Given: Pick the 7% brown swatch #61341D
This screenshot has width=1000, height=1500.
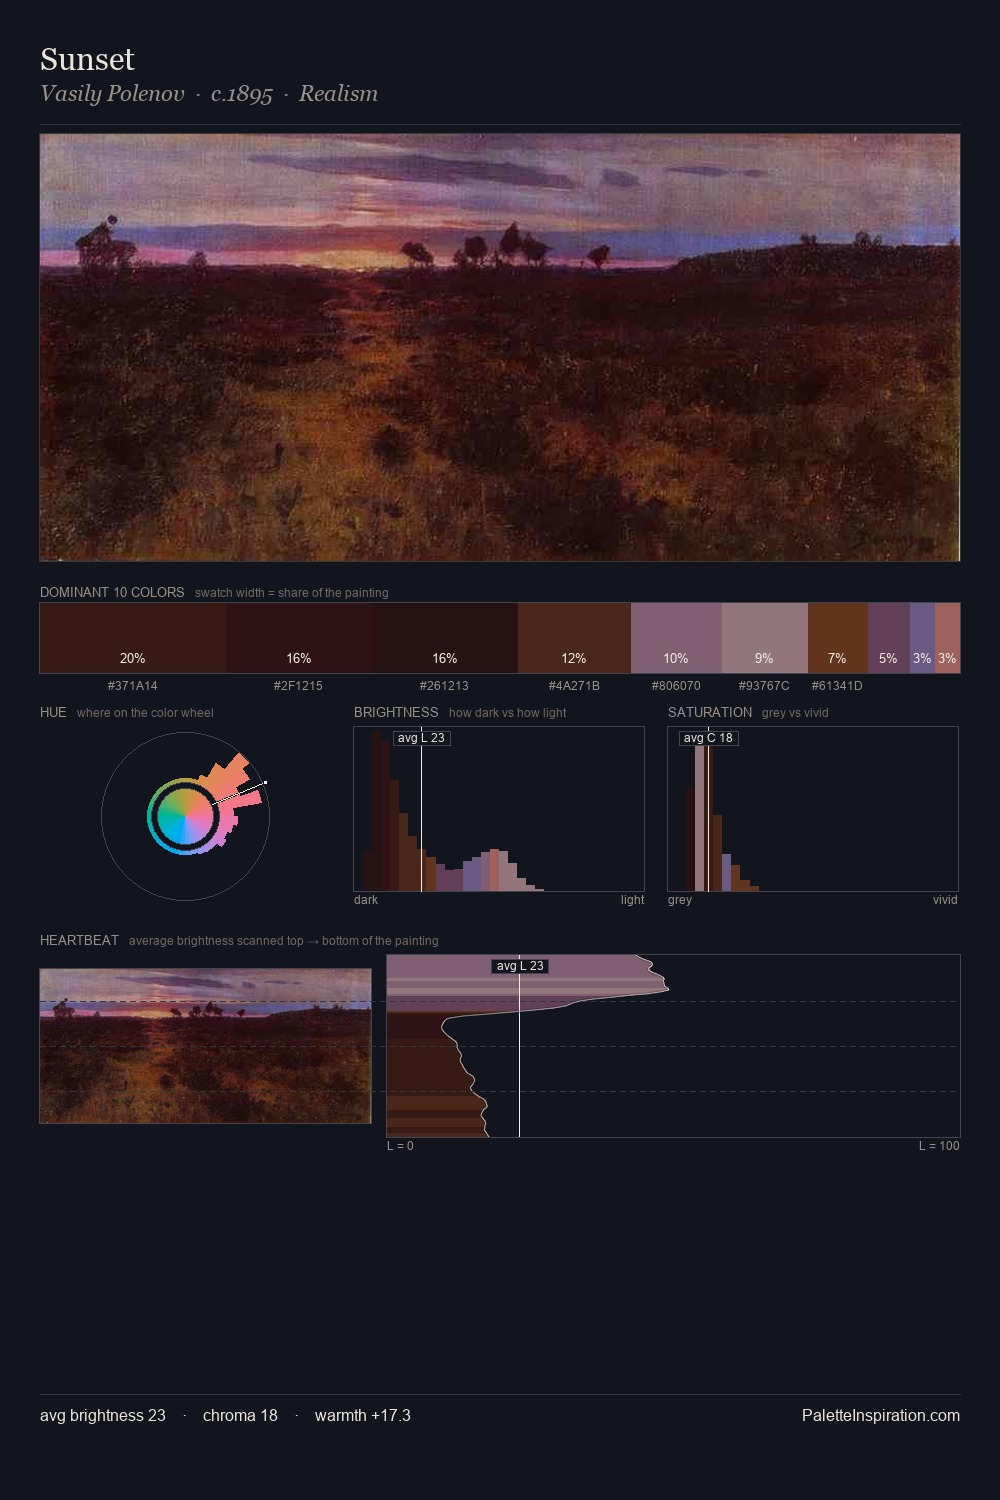Looking at the screenshot, I should [838, 638].
